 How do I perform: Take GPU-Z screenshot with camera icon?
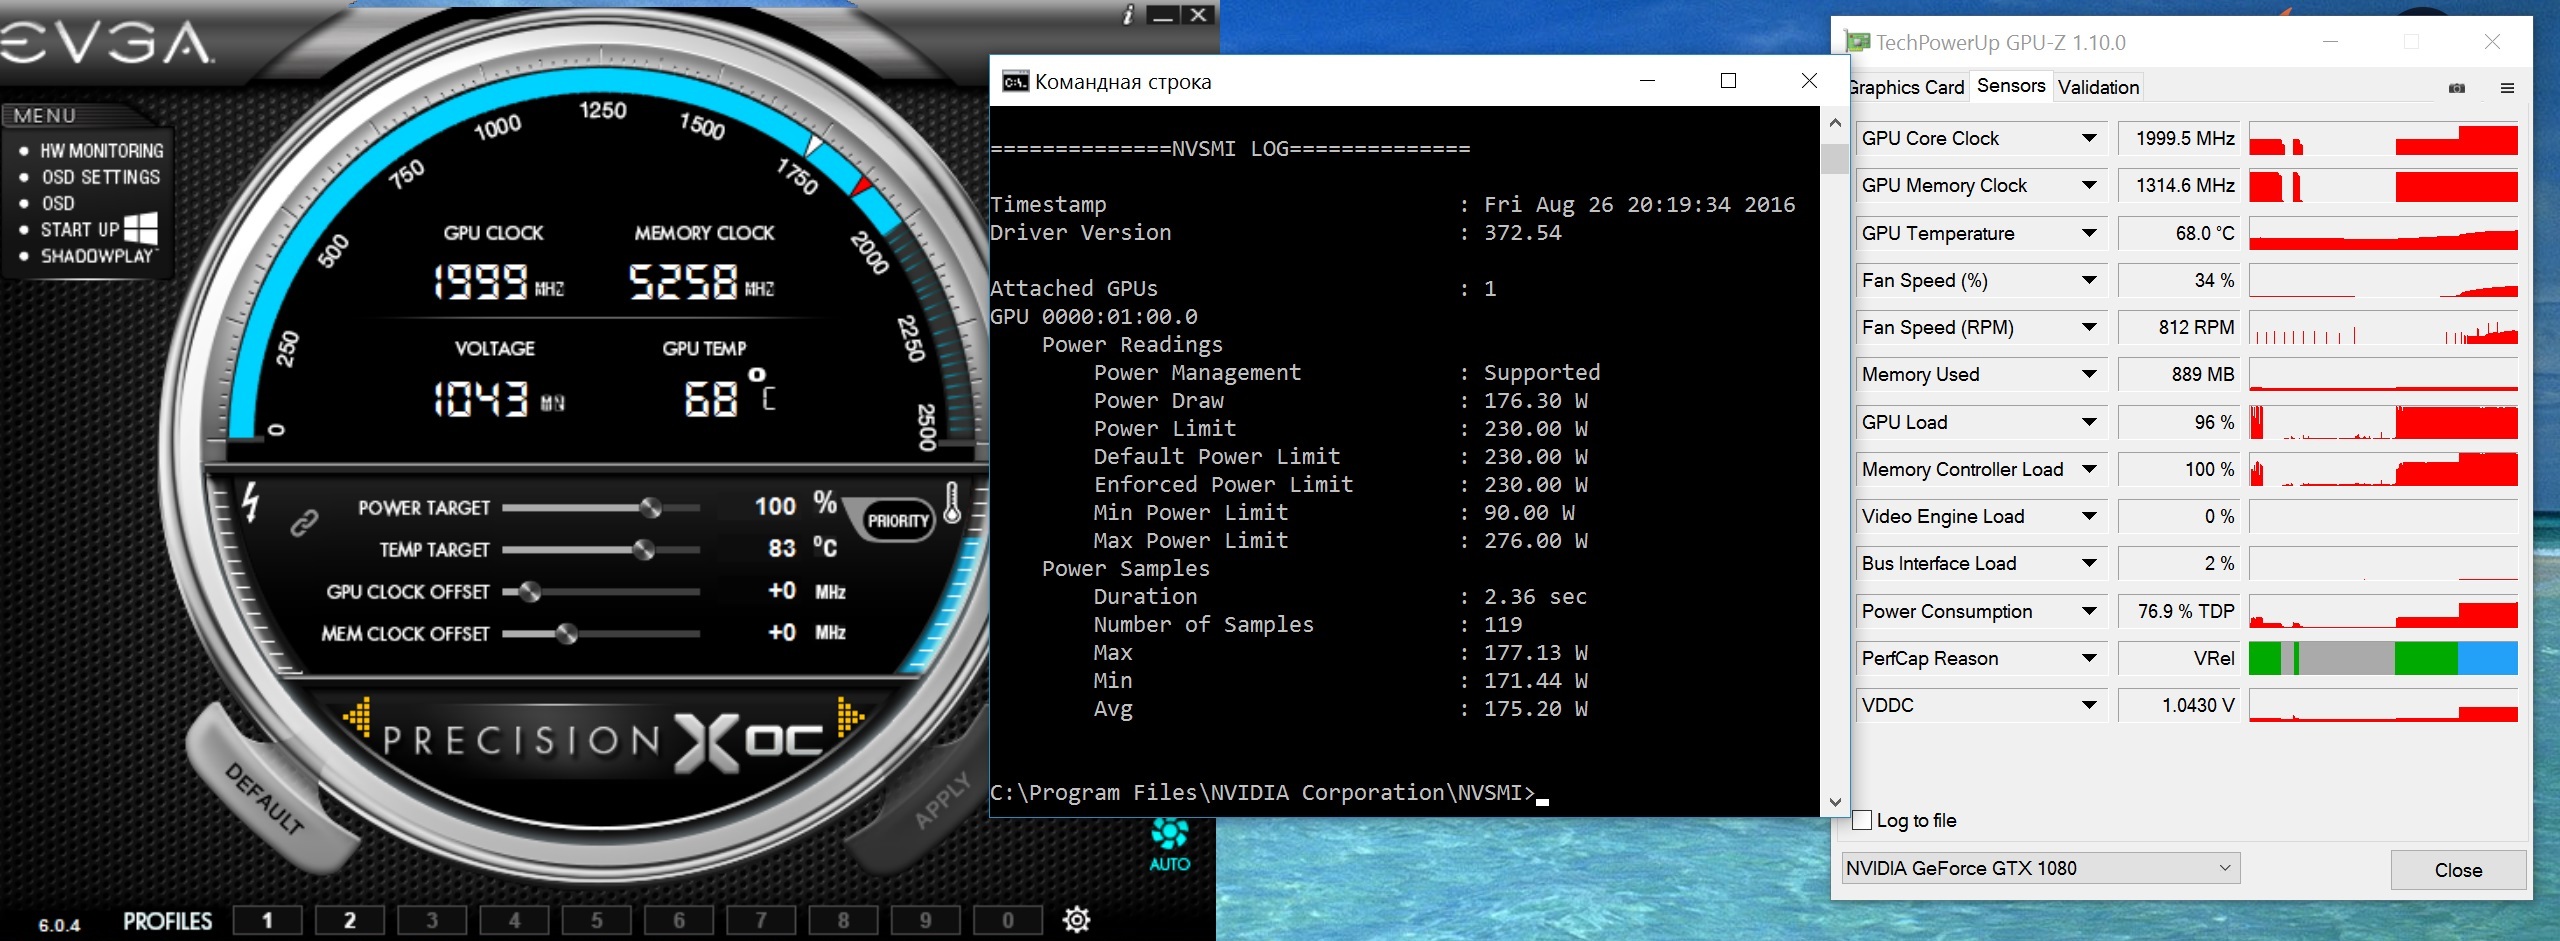(2457, 88)
